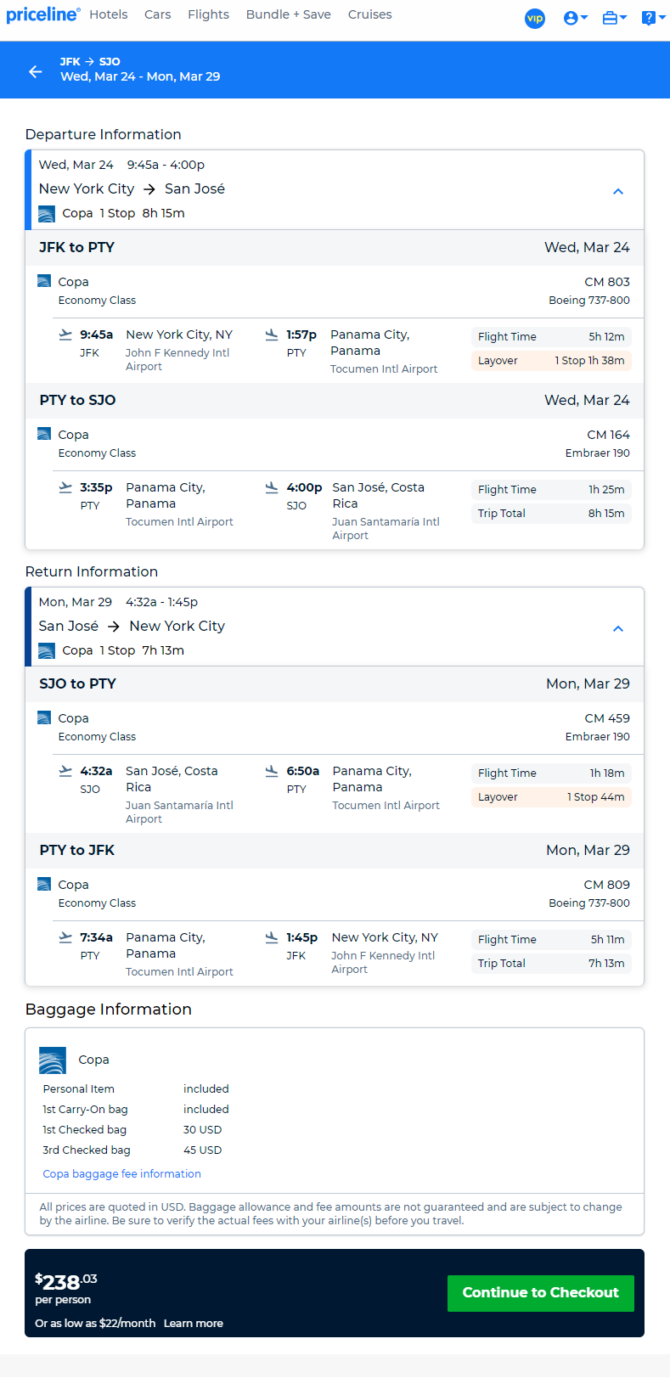Open the Flights navigation item
The height and width of the screenshot is (1378, 670).
[x=208, y=15]
